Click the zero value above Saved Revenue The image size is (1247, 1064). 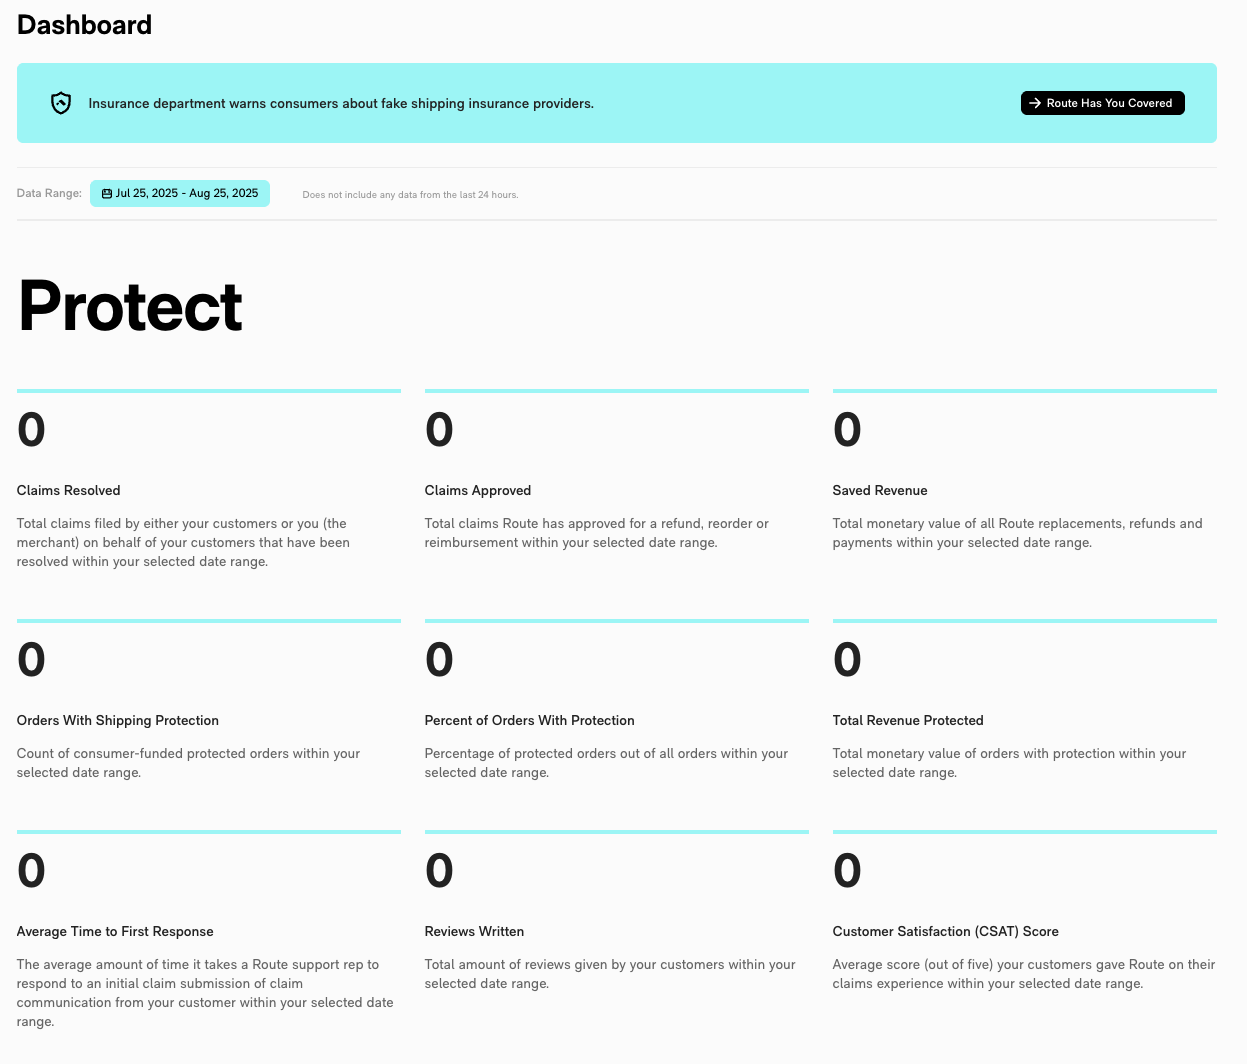click(x=847, y=430)
